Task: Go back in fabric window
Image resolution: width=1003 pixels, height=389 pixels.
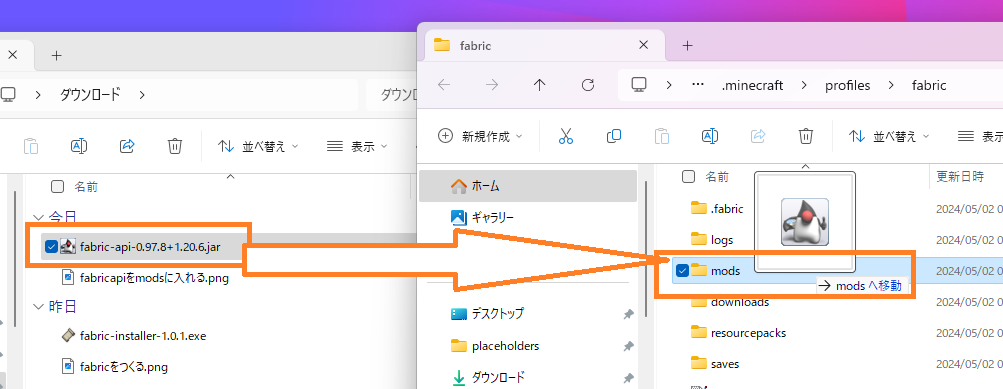Action: coord(444,85)
